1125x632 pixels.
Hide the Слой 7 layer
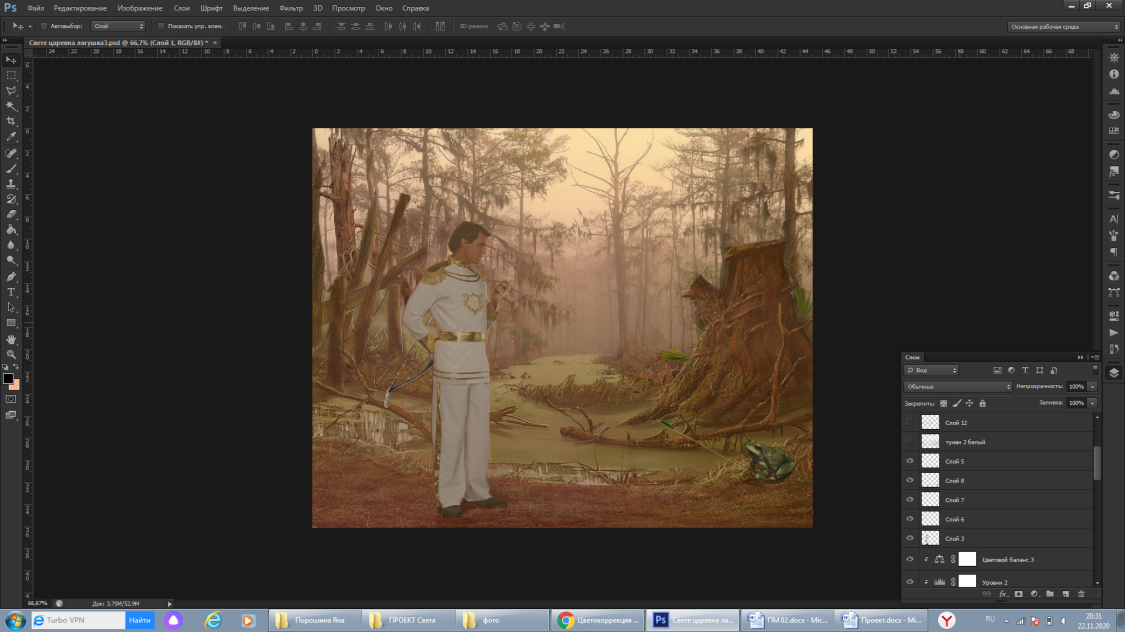[910, 500]
